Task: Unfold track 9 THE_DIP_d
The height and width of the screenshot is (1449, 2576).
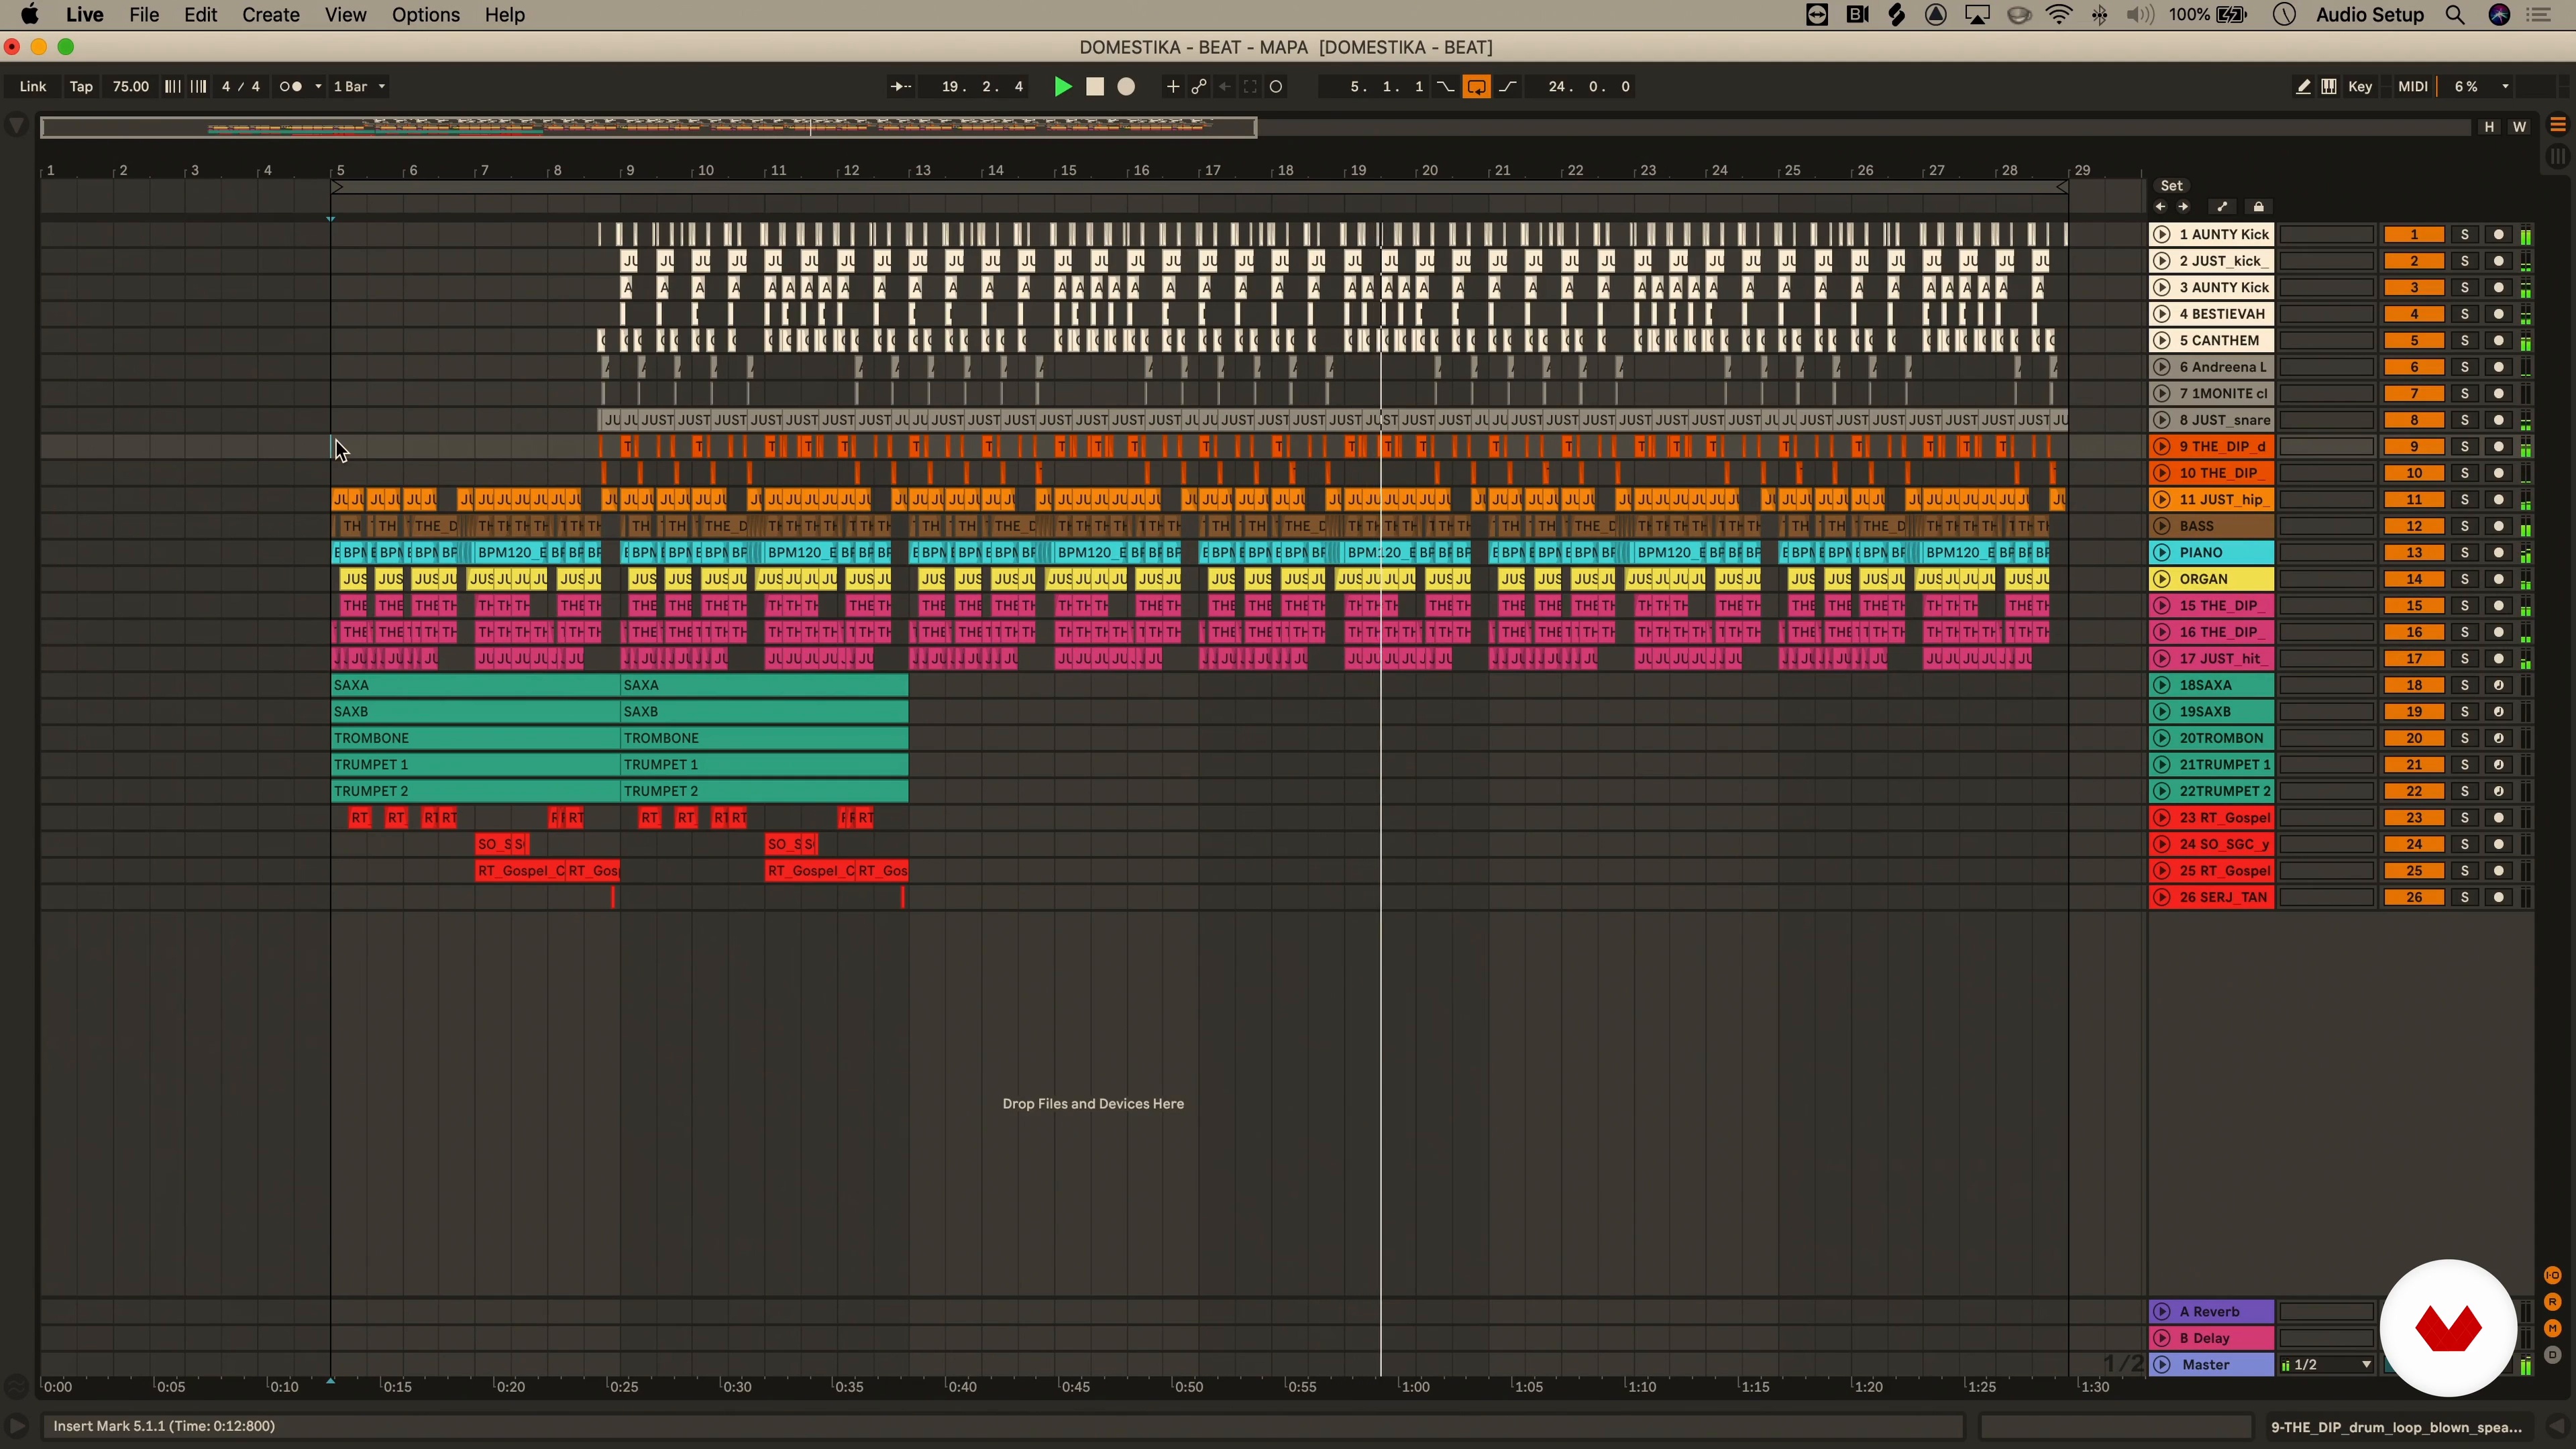Action: 2161,447
